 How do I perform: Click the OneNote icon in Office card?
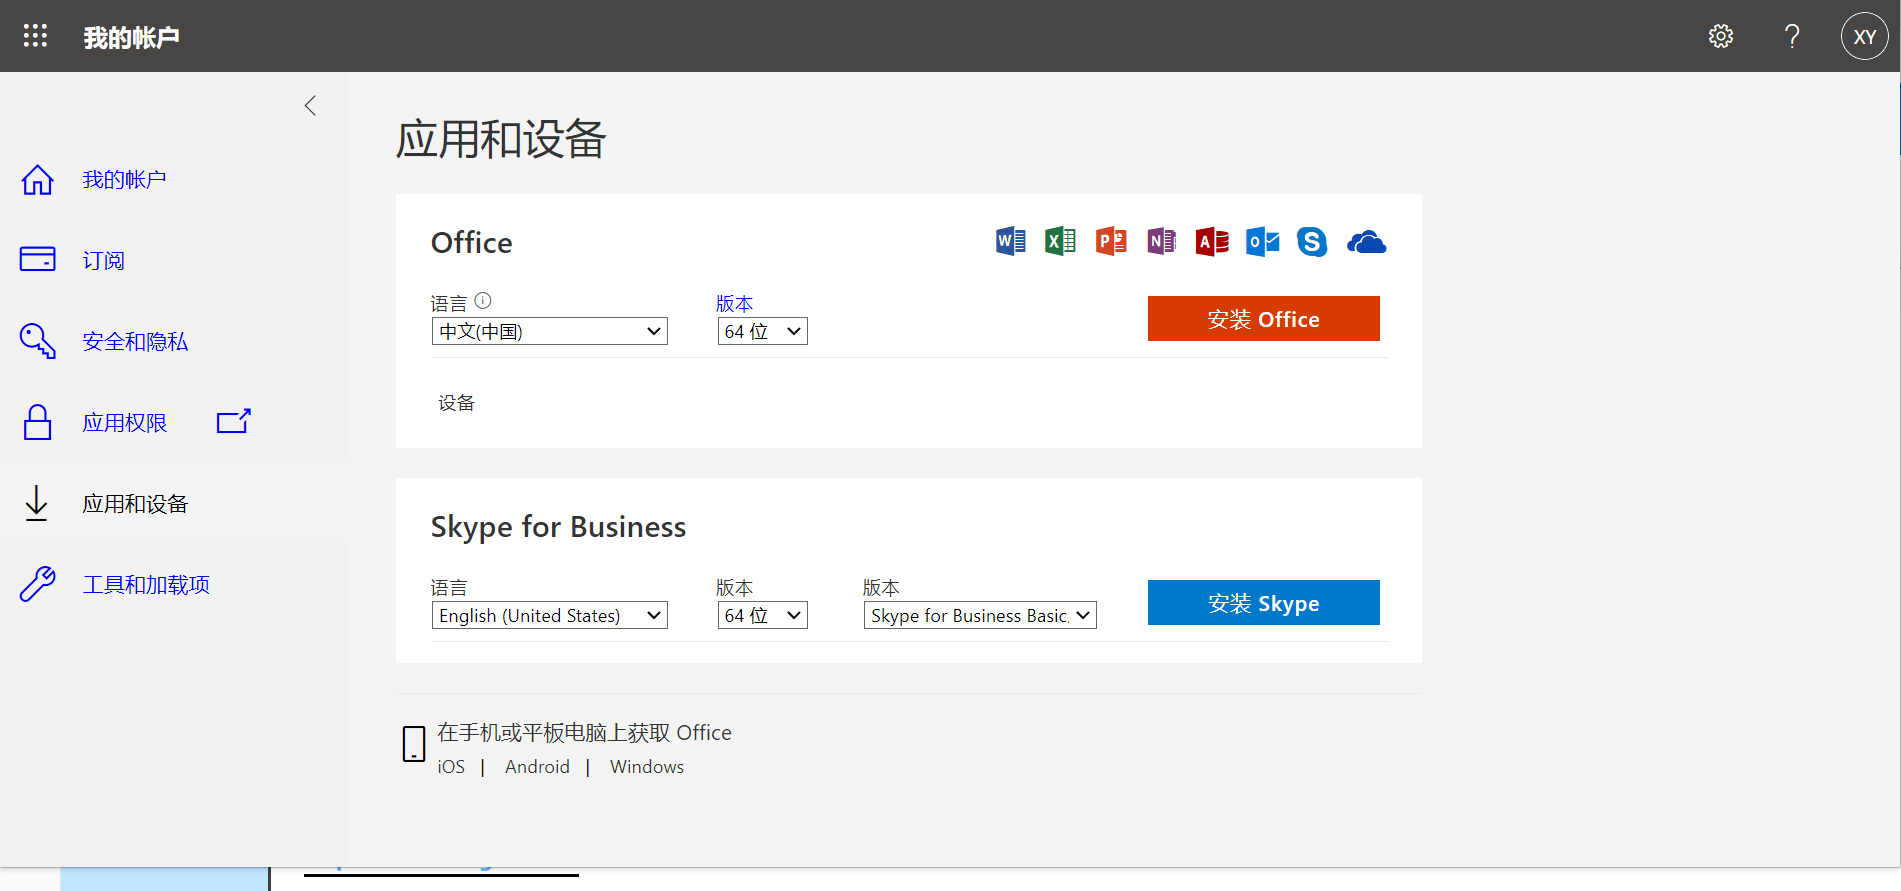pyautogui.click(x=1161, y=242)
